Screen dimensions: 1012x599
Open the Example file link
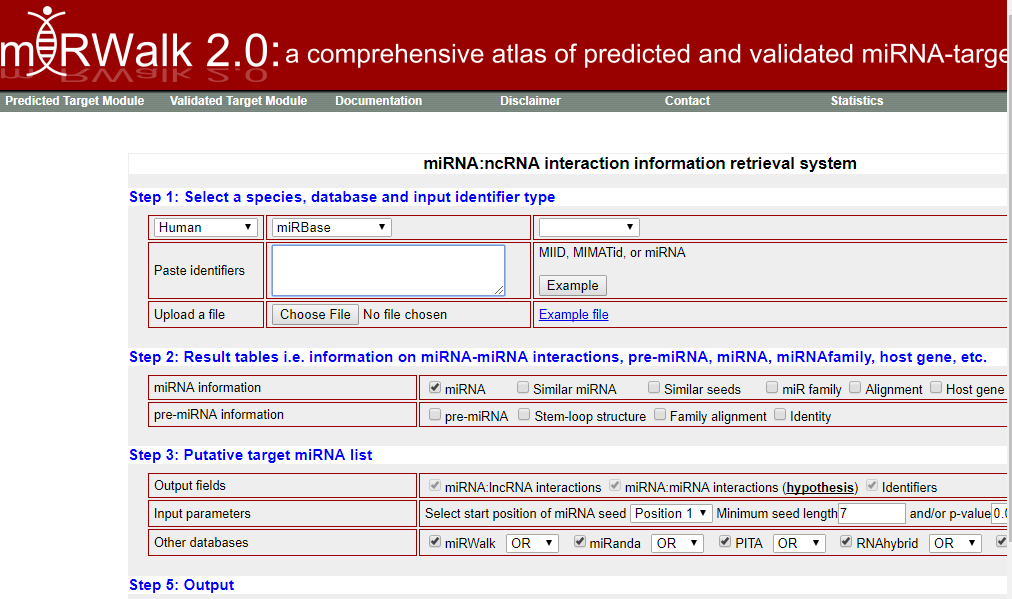point(573,314)
